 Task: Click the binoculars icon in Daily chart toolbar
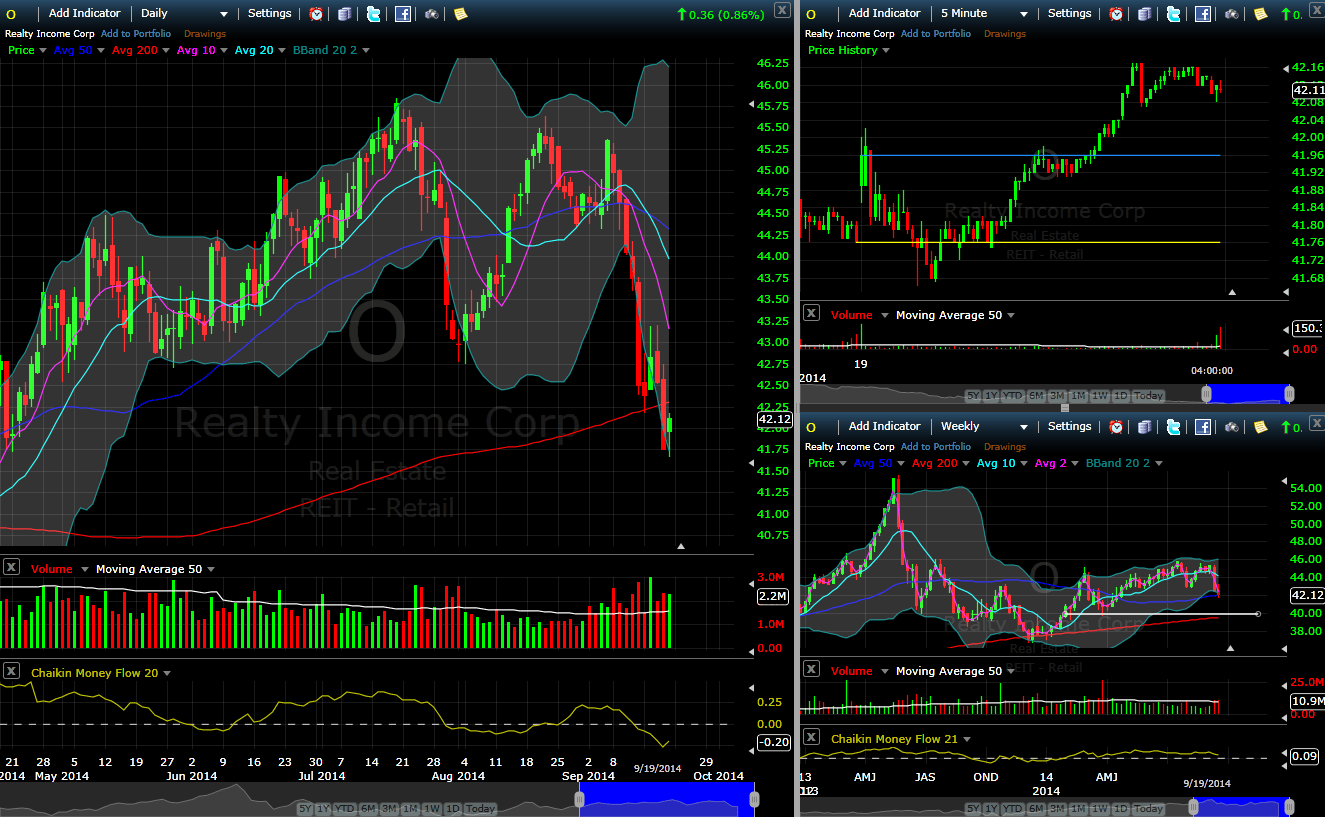(x=431, y=14)
